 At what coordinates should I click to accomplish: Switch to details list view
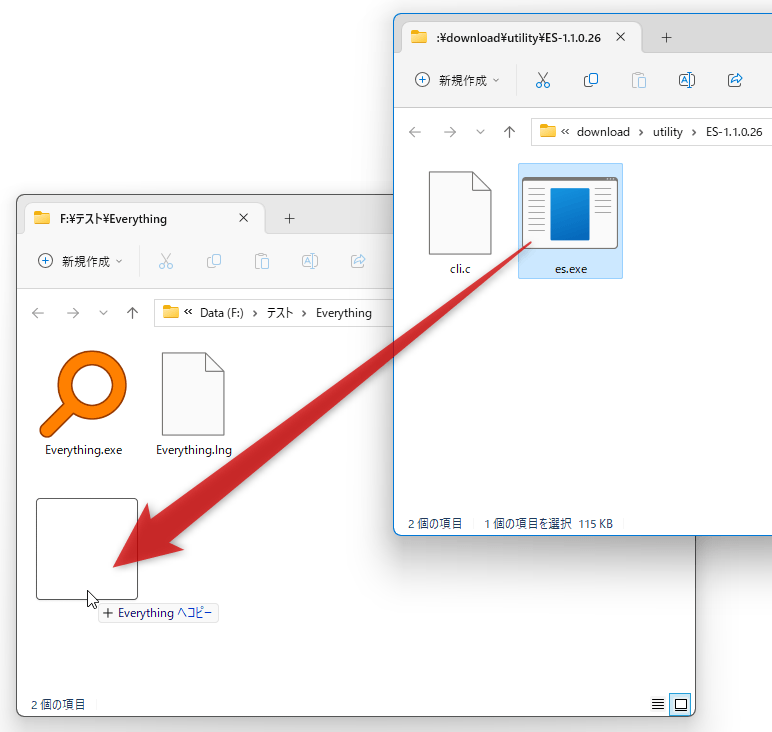click(658, 704)
